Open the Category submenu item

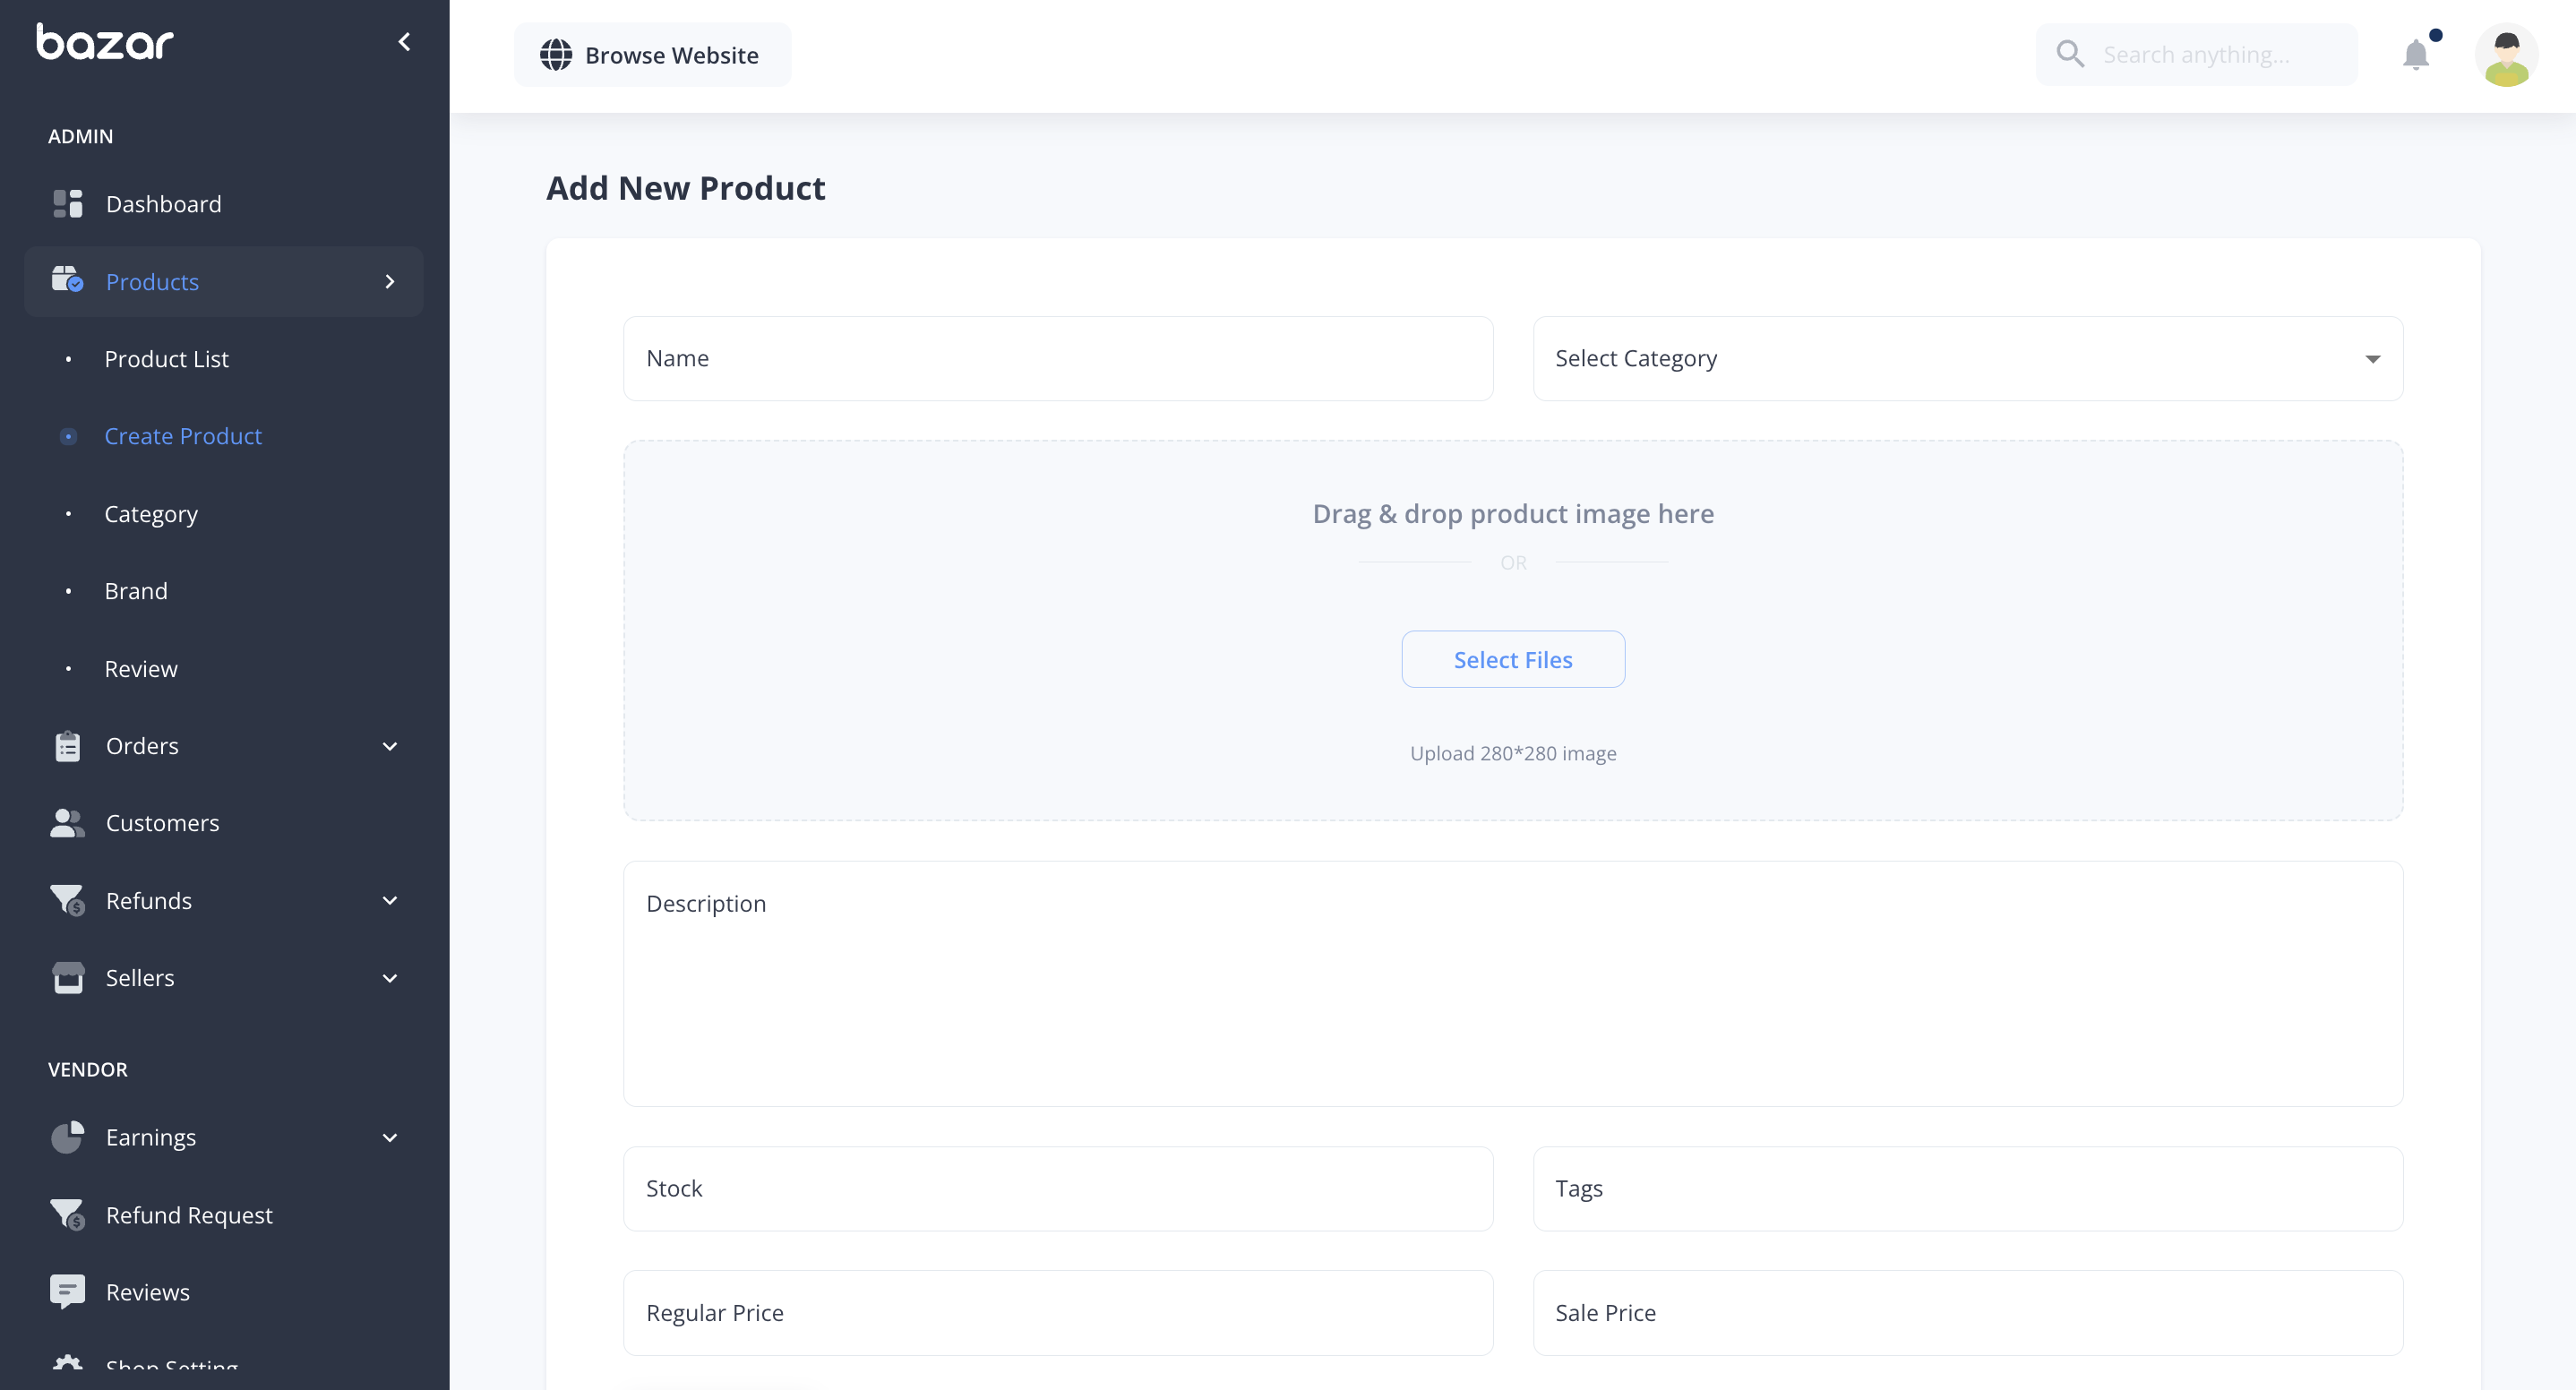(151, 514)
